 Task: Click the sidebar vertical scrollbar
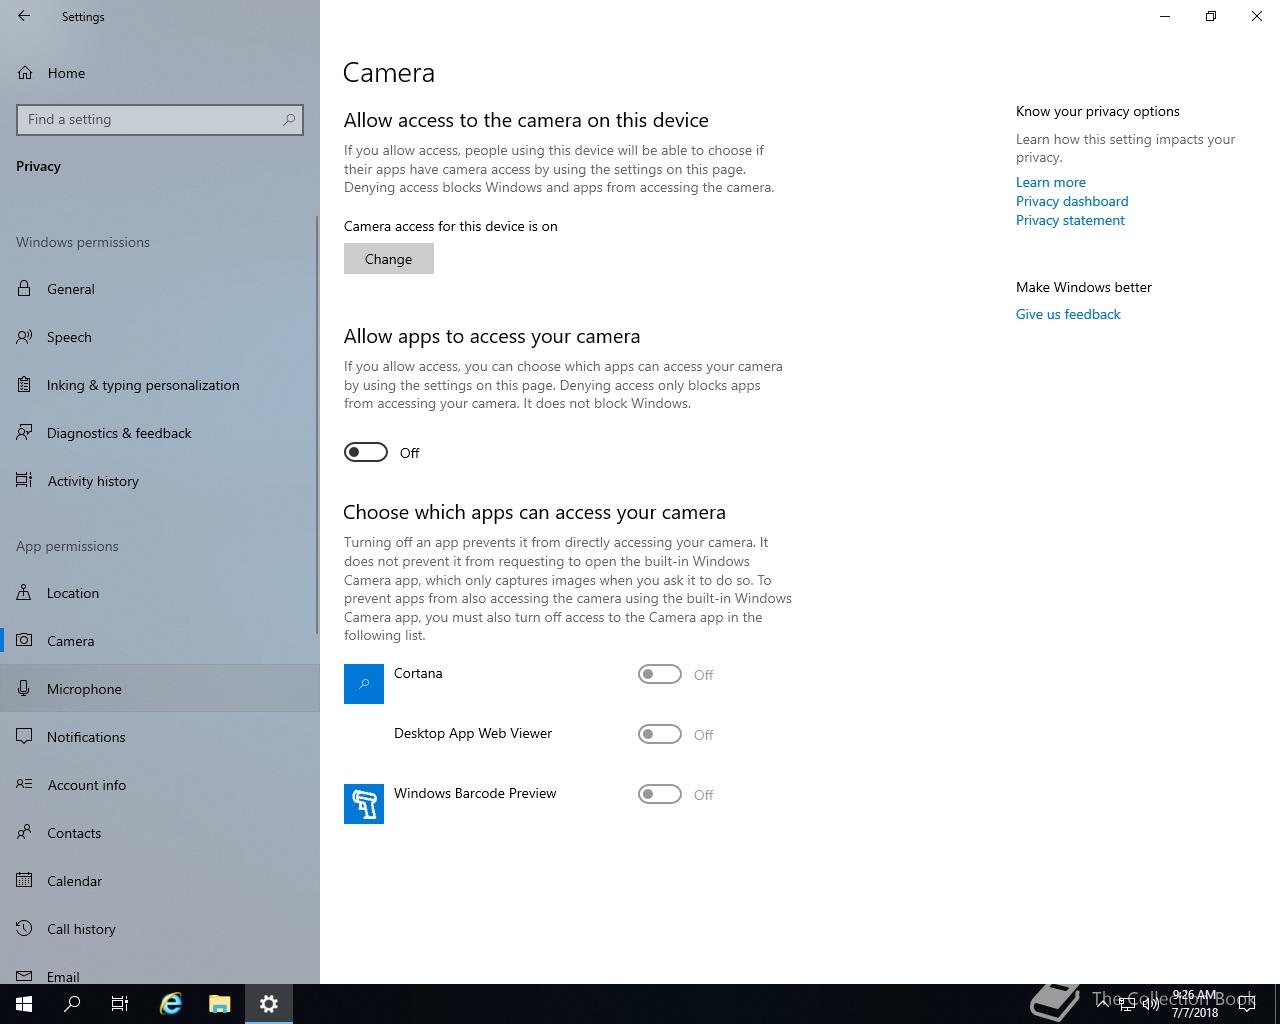(x=318, y=423)
